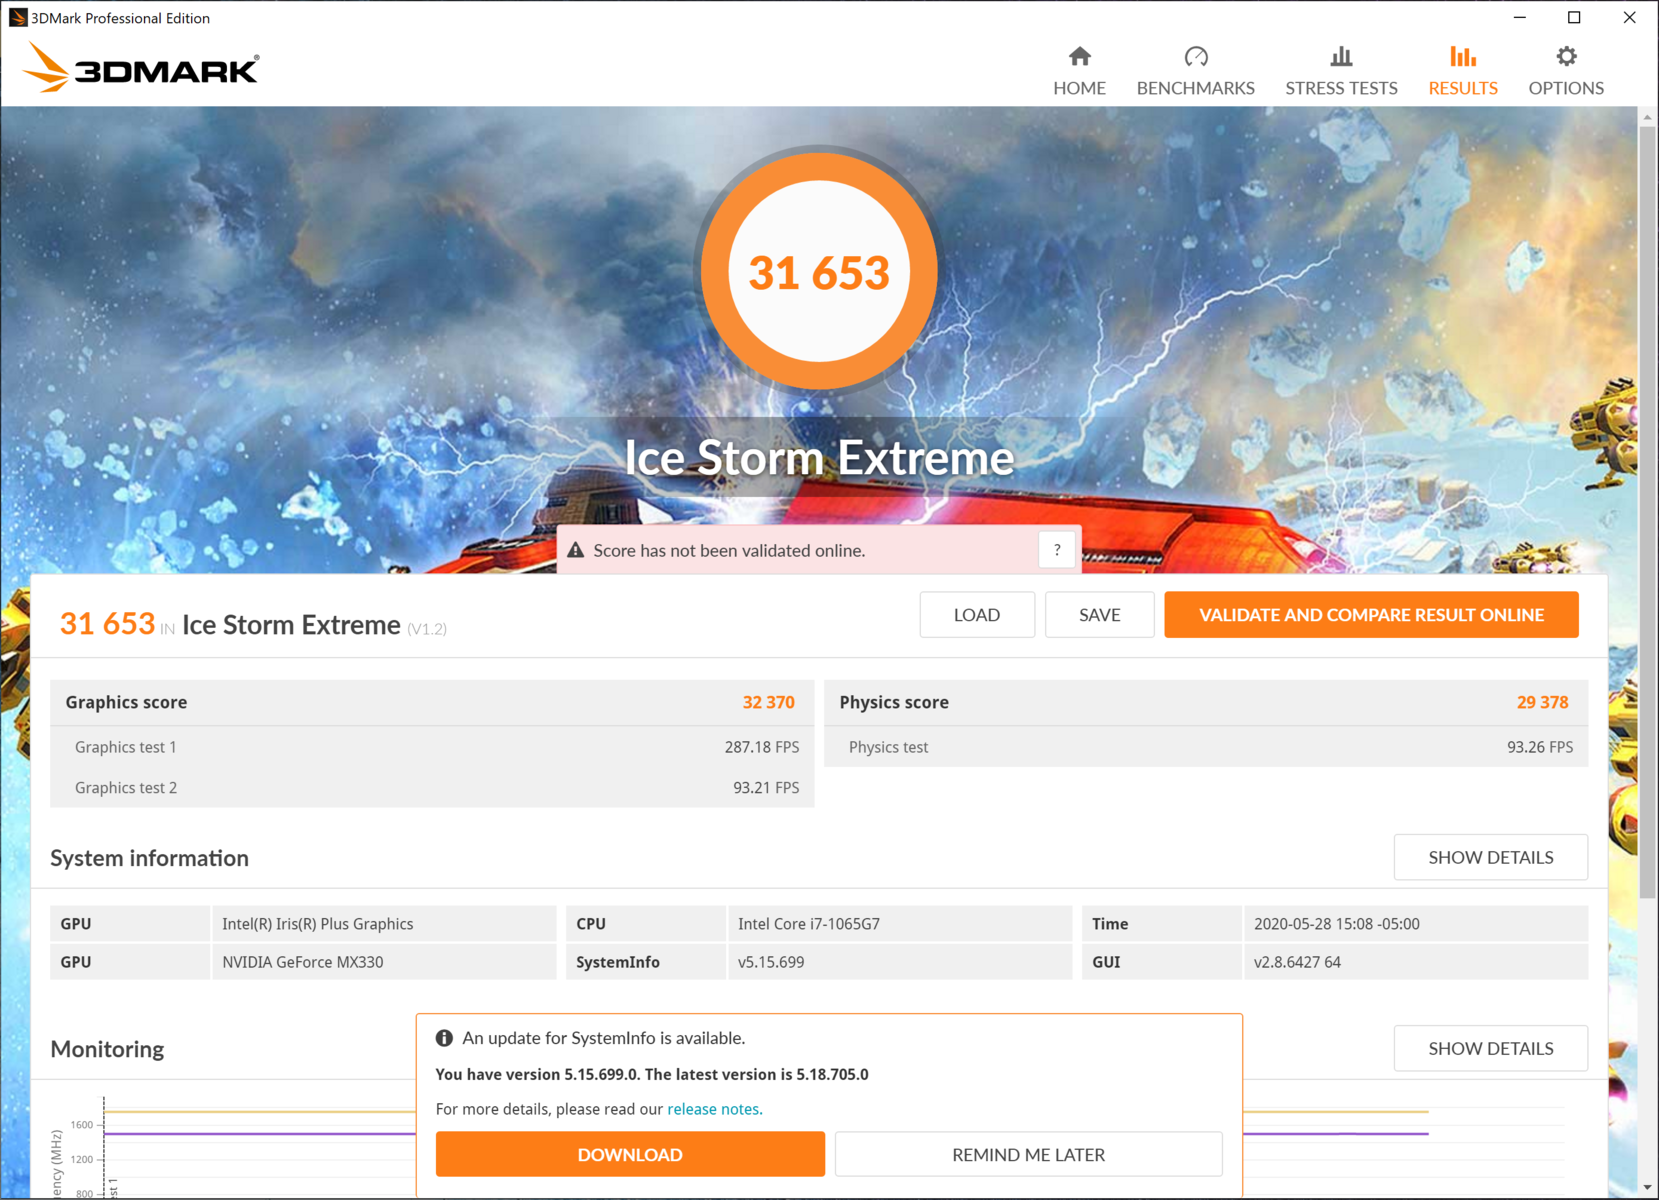Image resolution: width=1659 pixels, height=1200 pixels.
Task: Open the Options gear icon
Action: click(1566, 56)
